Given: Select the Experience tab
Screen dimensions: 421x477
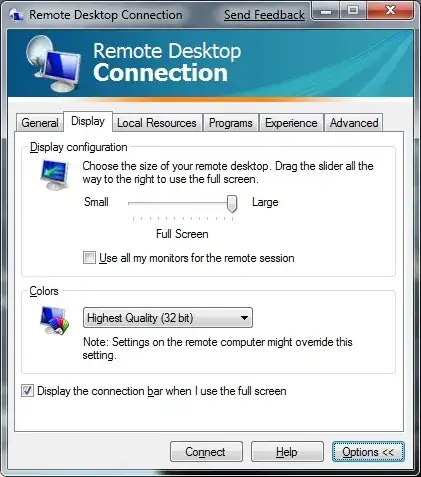Looking at the screenshot, I should coord(291,123).
